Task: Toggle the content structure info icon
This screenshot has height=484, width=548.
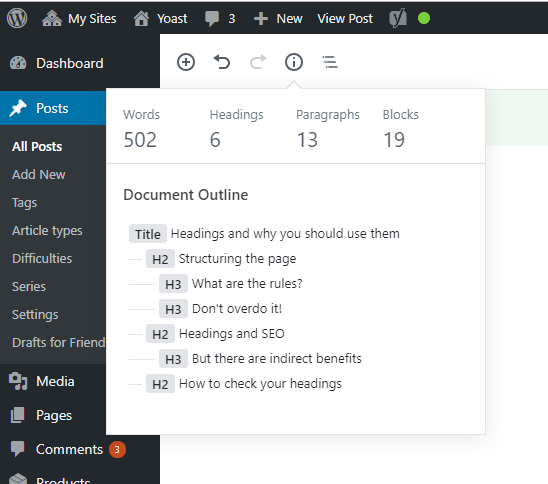Action: [294, 63]
